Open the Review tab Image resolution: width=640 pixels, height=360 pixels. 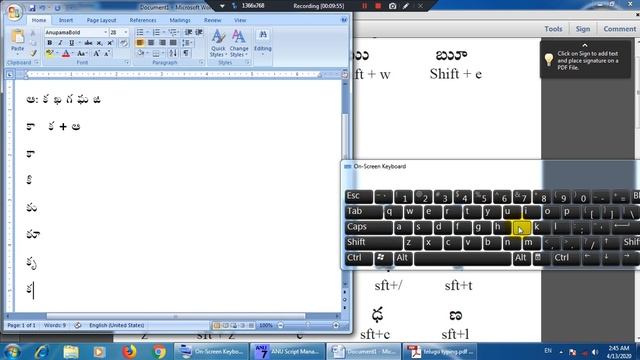click(x=212, y=20)
